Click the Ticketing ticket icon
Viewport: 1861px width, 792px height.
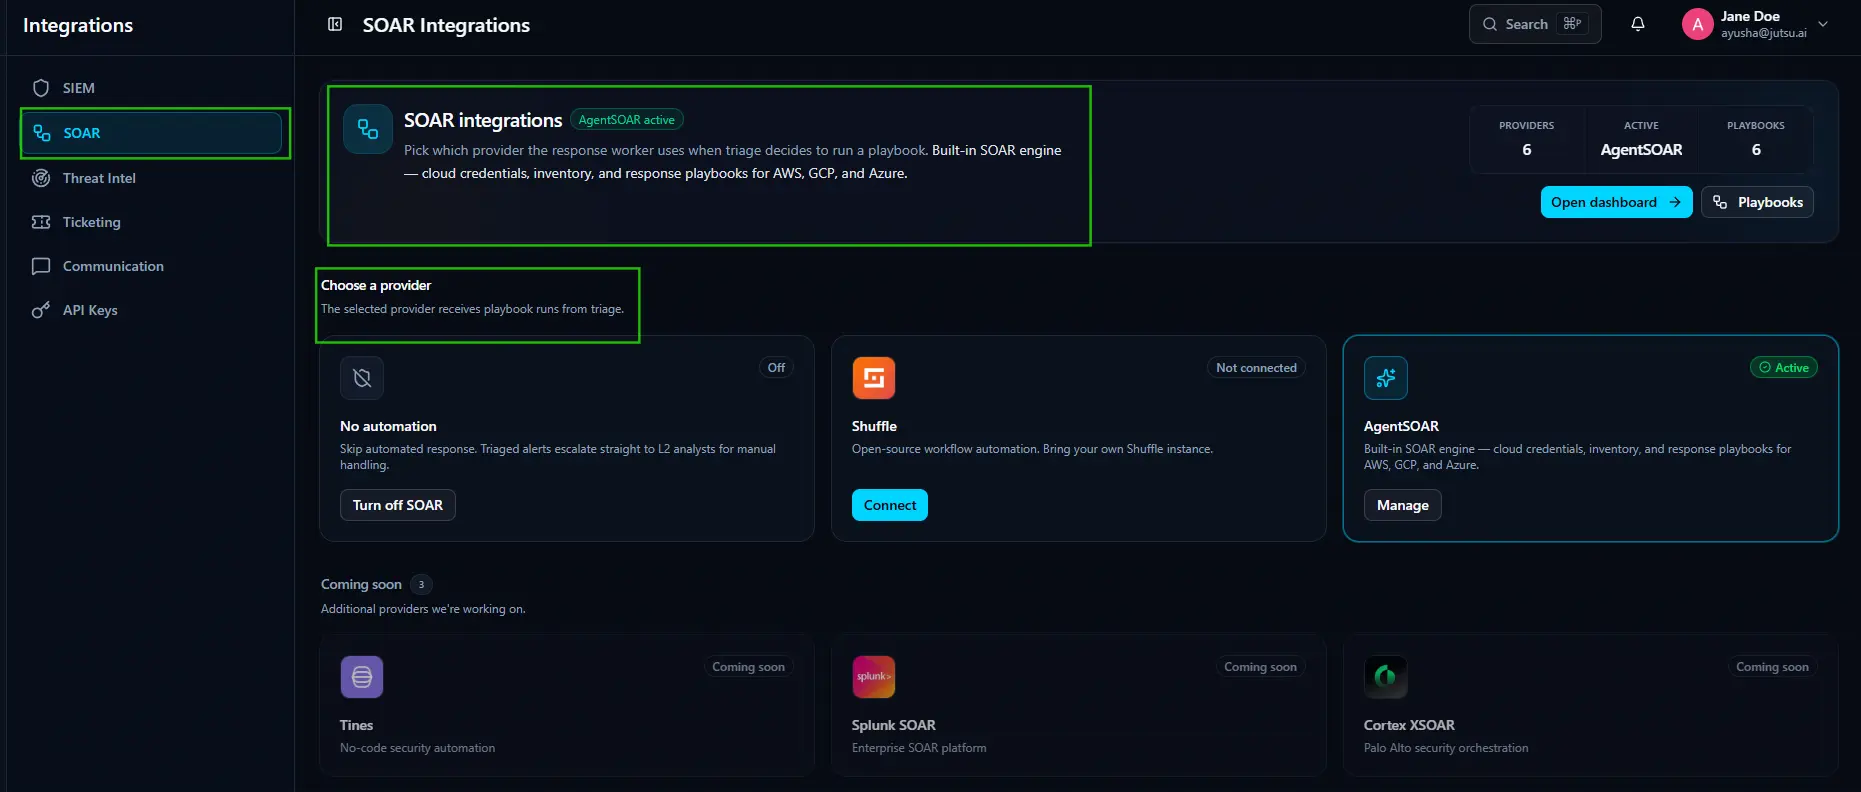click(x=41, y=222)
